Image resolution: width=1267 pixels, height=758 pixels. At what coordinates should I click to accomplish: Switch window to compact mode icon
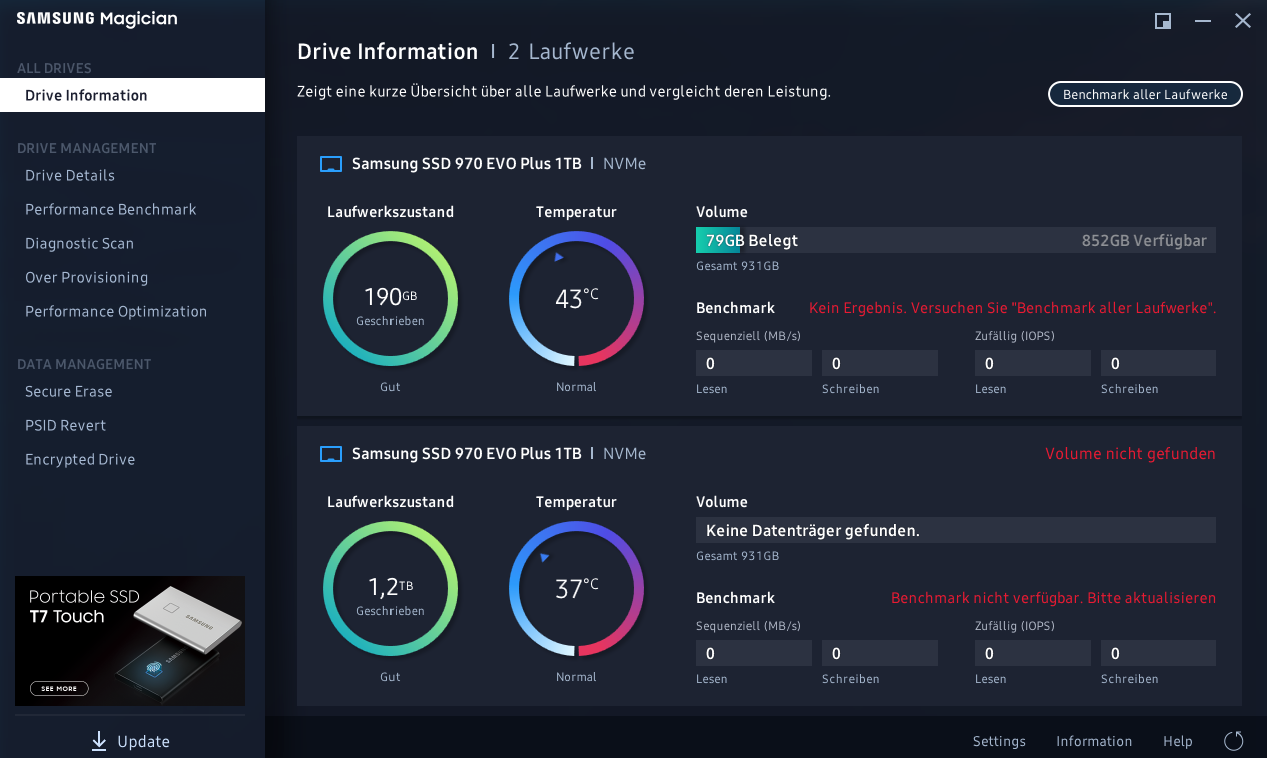click(1163, 21)
